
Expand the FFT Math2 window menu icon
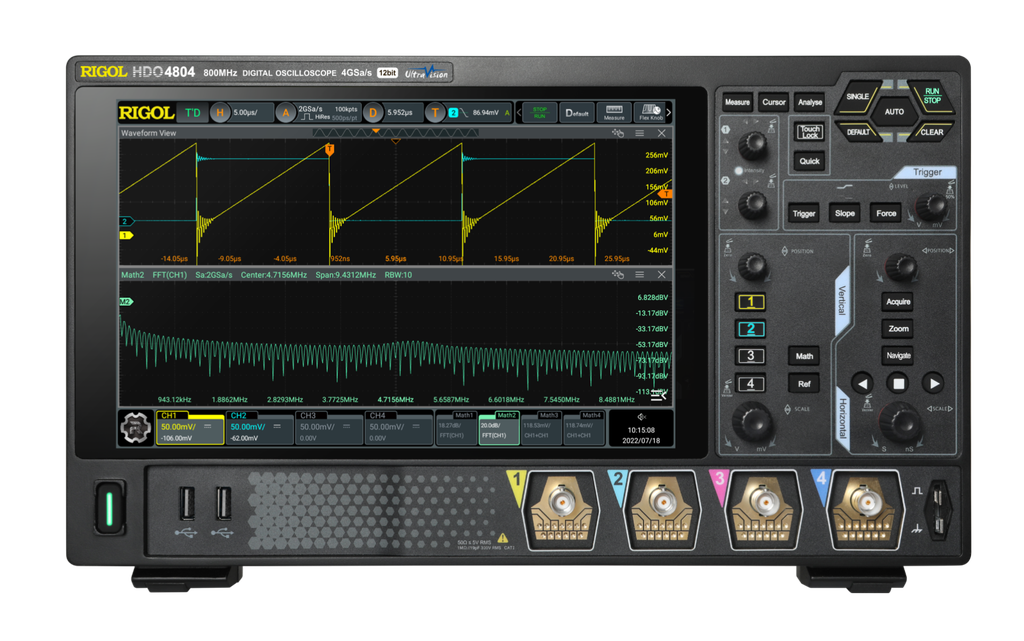pos(639,274)
